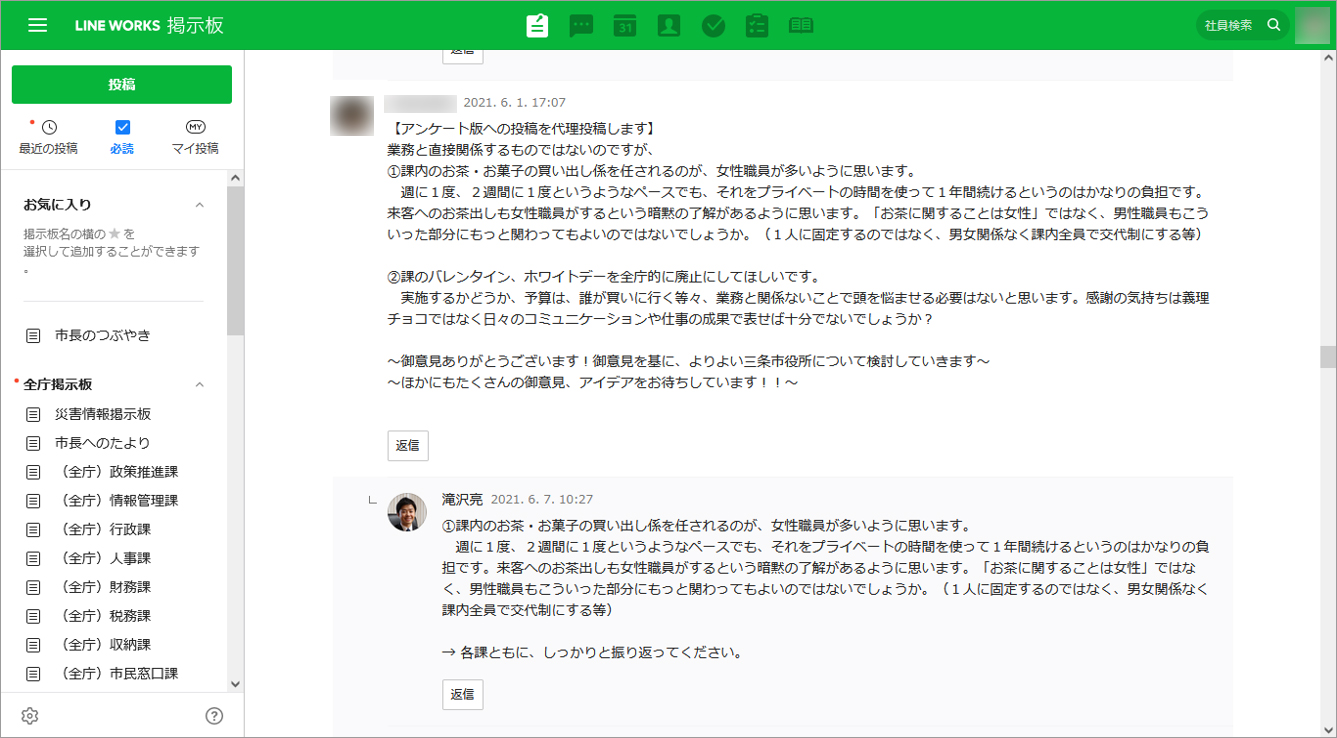Open the hamburger menu in header
This screenshot has width=1337, height=738.
[x=38, y=25]
